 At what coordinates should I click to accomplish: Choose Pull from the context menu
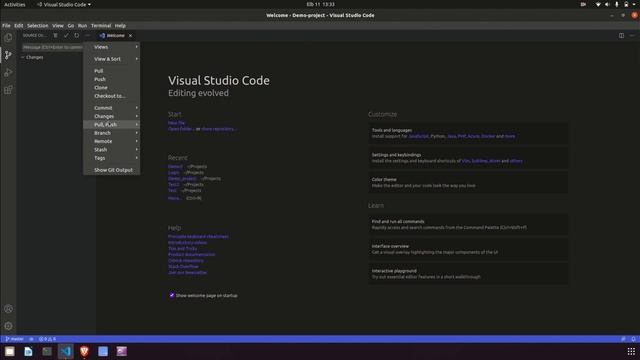point(111,71)
